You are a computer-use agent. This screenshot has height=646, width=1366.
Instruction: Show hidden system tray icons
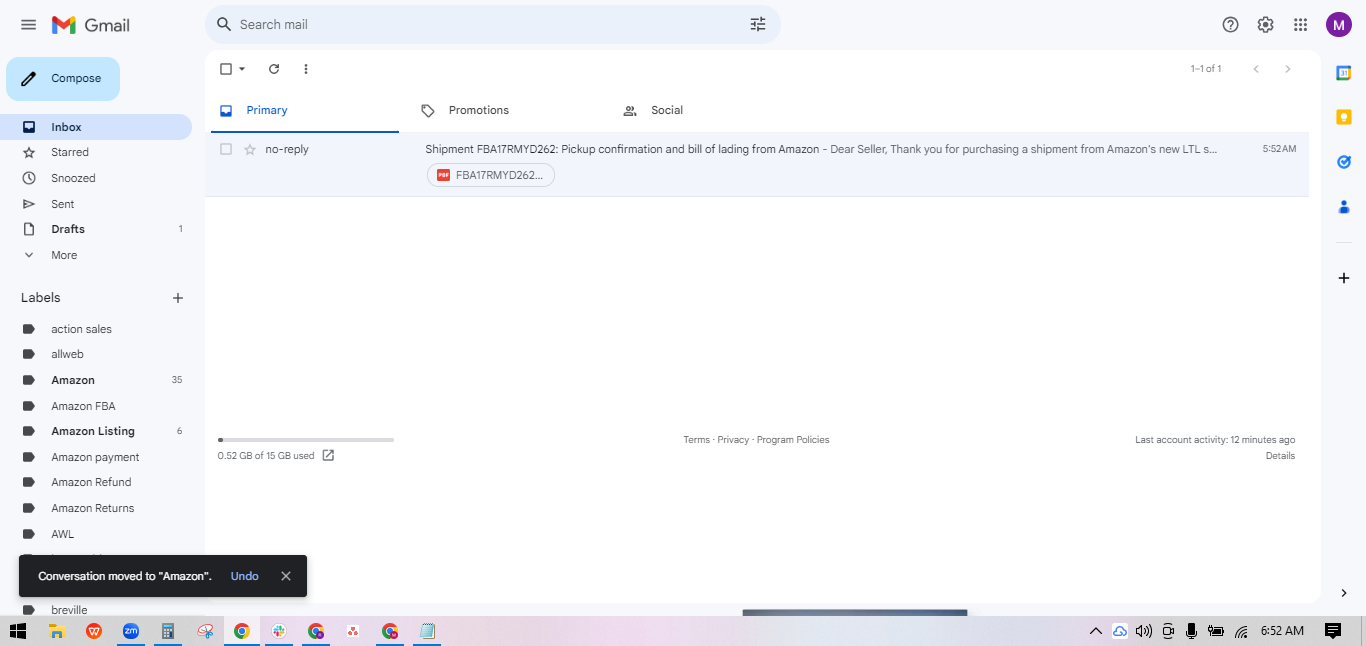[x=1096, y=631]
